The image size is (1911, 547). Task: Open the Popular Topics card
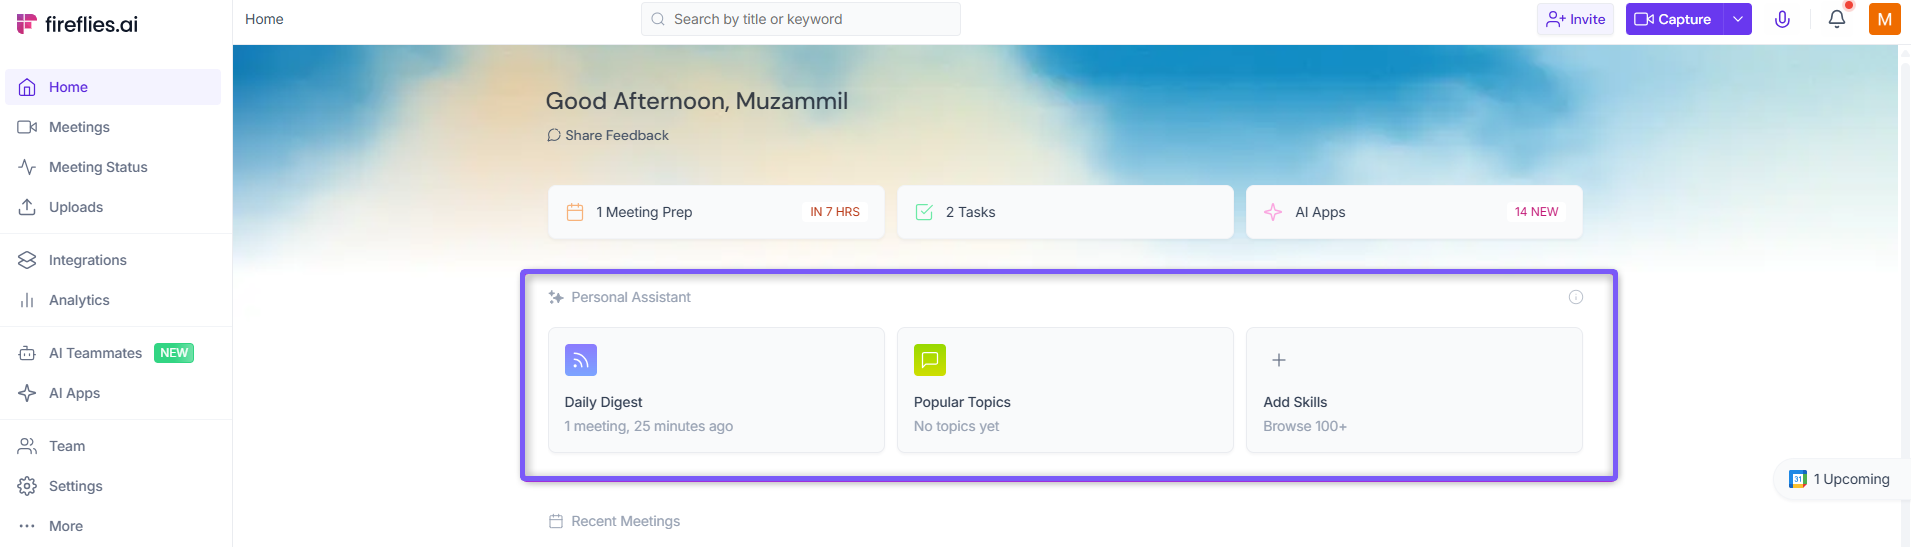1064,390
